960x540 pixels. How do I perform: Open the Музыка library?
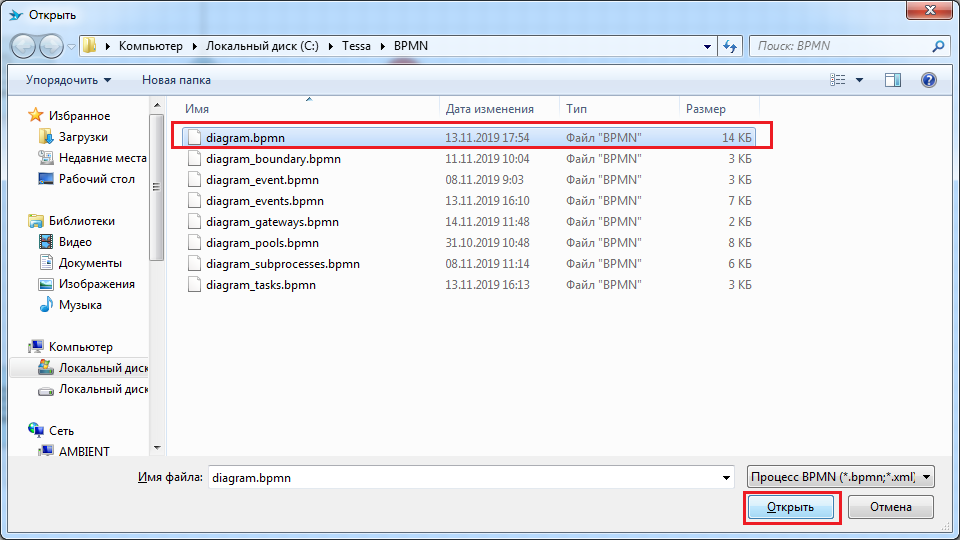(80, 305)
